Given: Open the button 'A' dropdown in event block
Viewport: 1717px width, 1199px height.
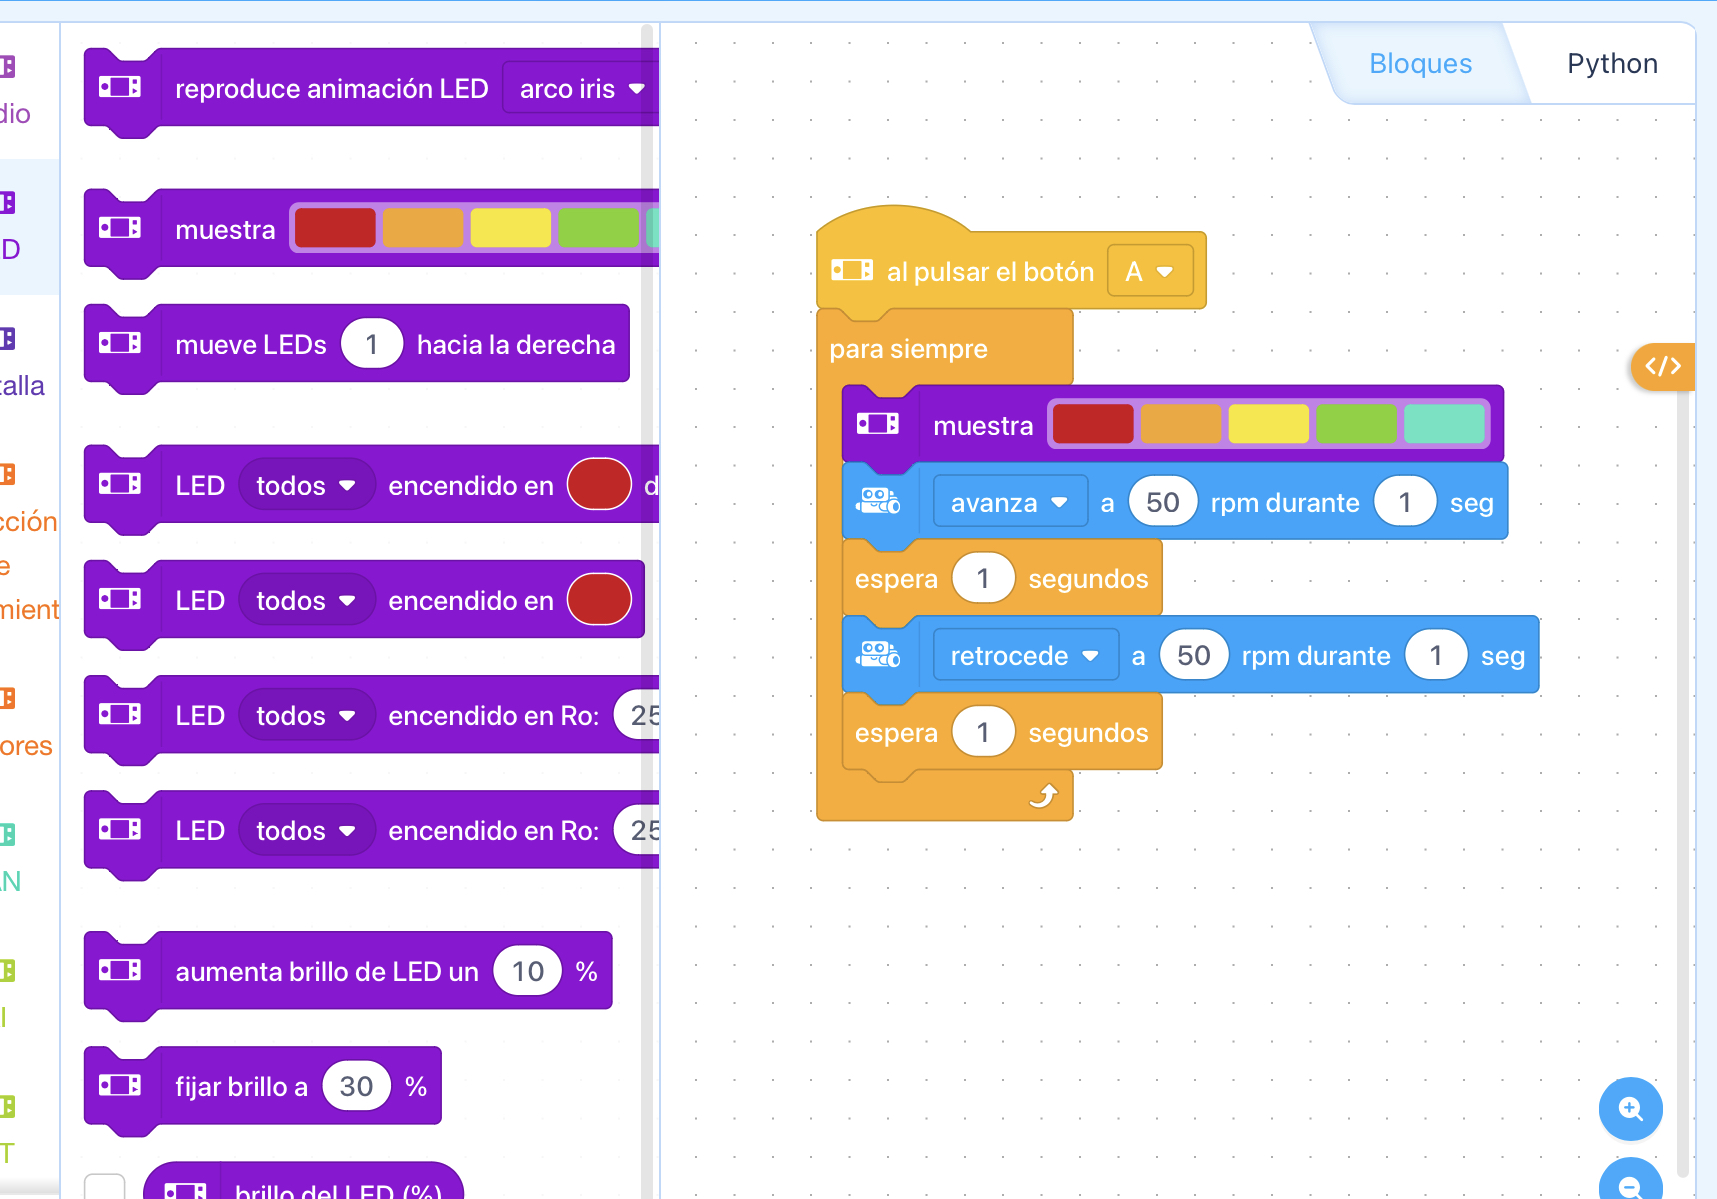Looking at the screenshot, I should tap(1150, 272).
